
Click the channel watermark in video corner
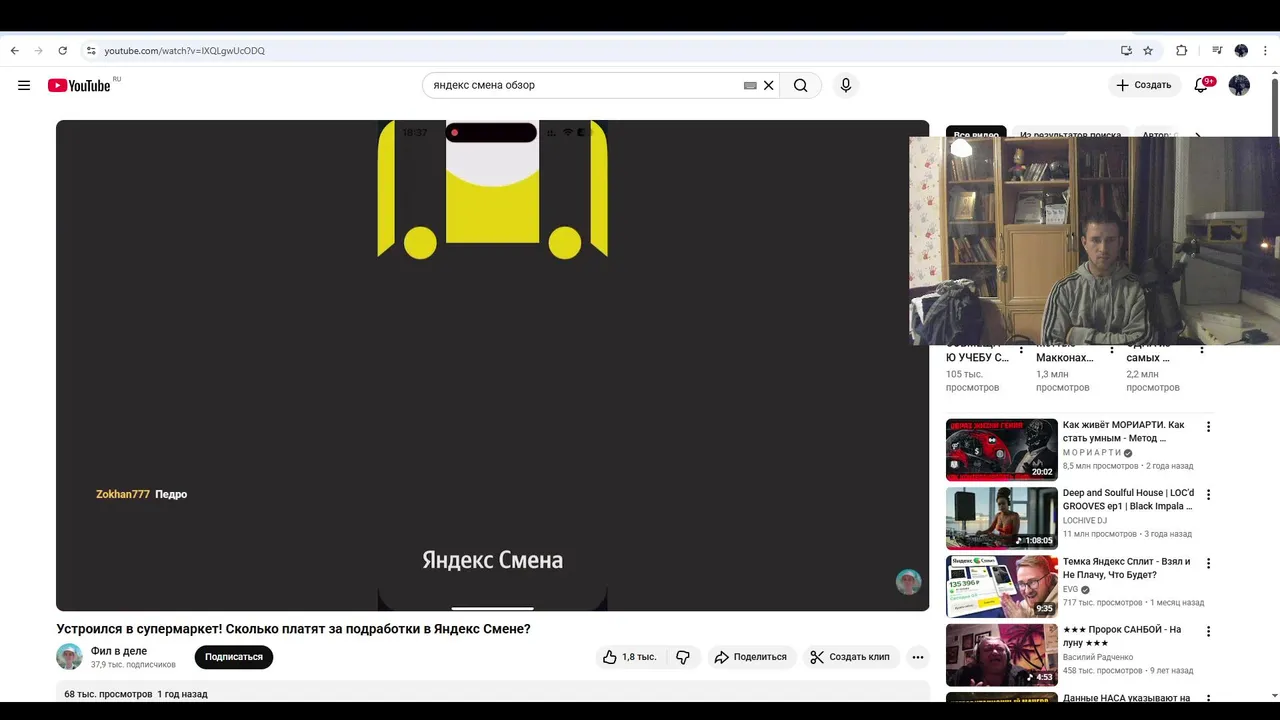click(x=908, y=582)
